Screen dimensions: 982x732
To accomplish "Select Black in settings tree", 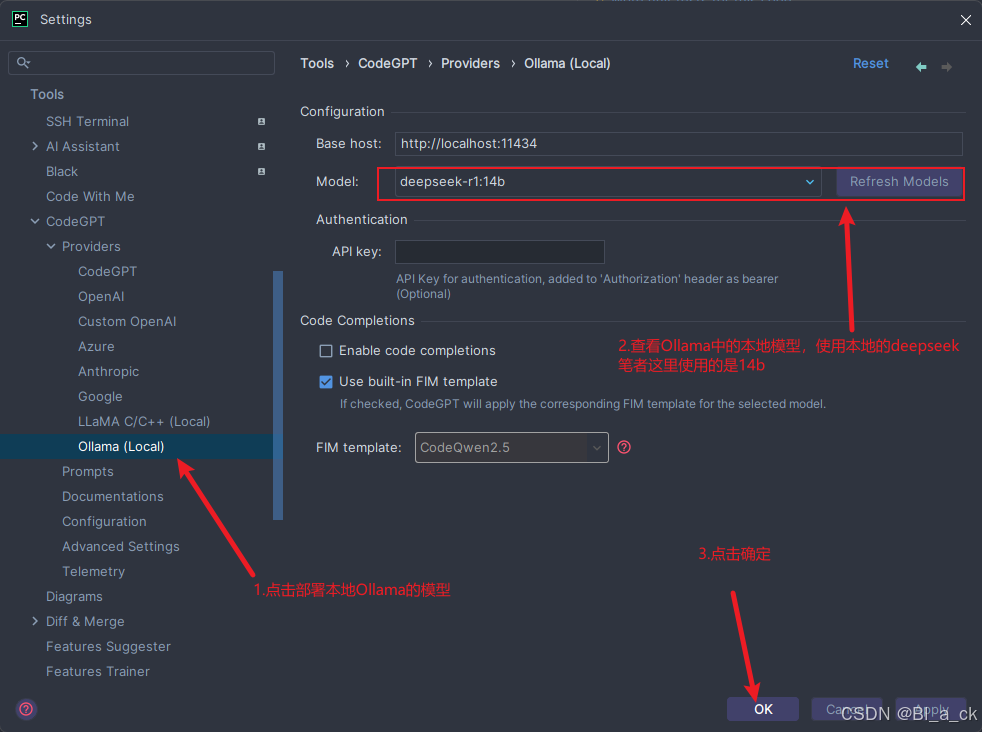I will pos(61,172).
